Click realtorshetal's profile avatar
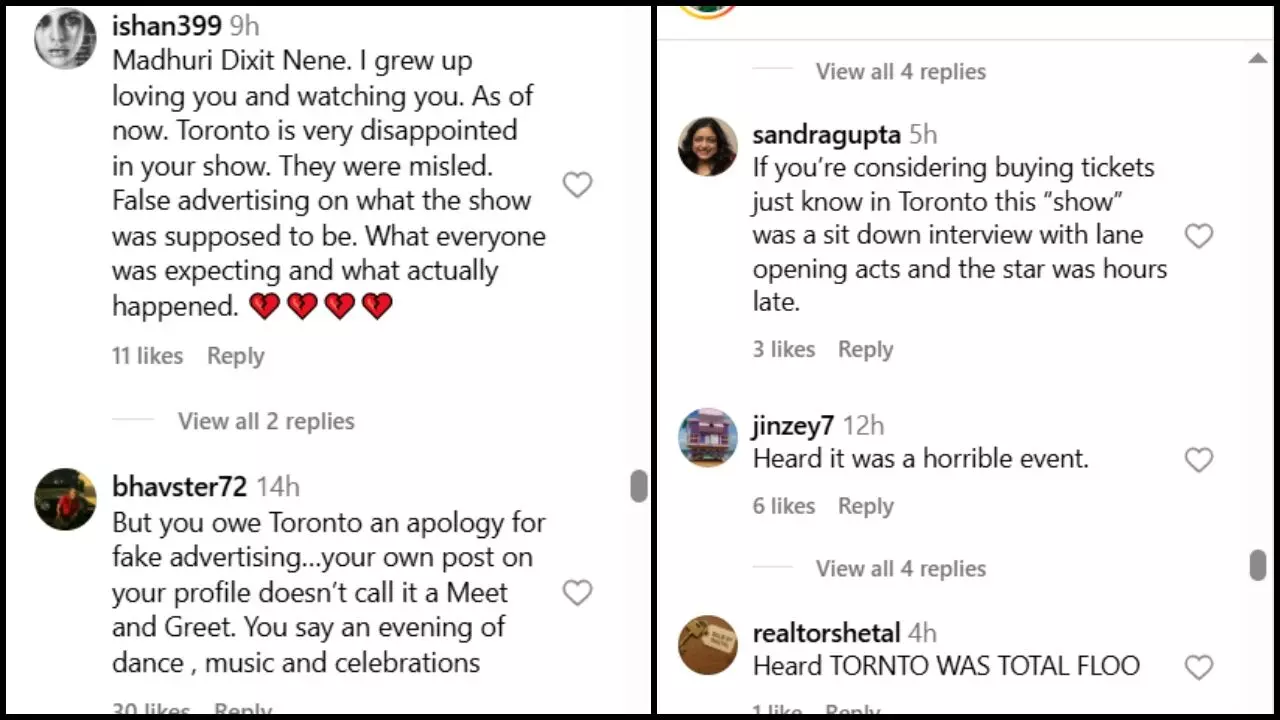1280x720 pixels. pyautogui.click(x=708, y=645)
